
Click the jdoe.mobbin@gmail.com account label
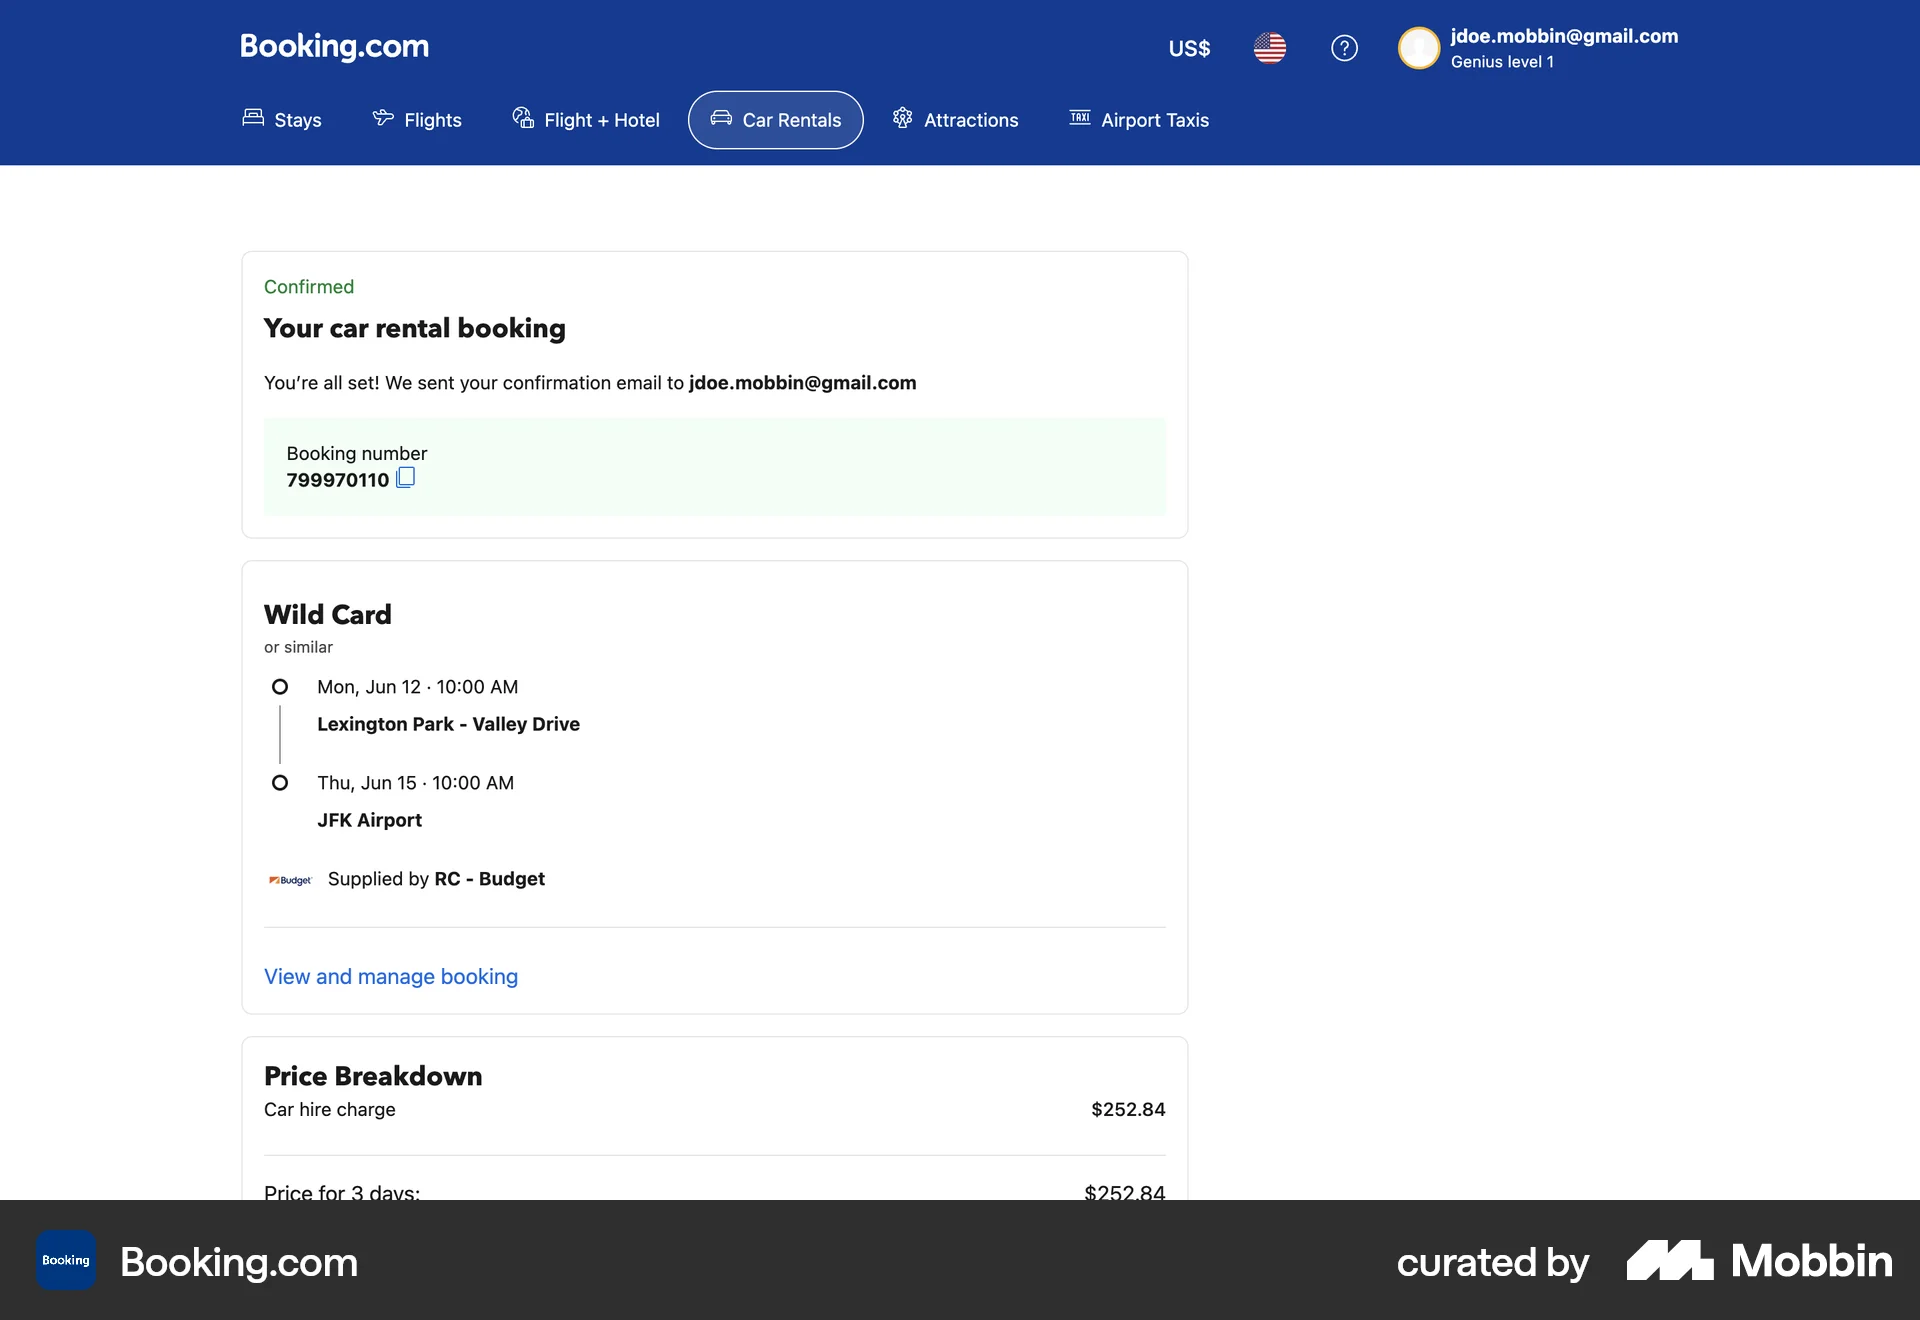[1563, 37]
